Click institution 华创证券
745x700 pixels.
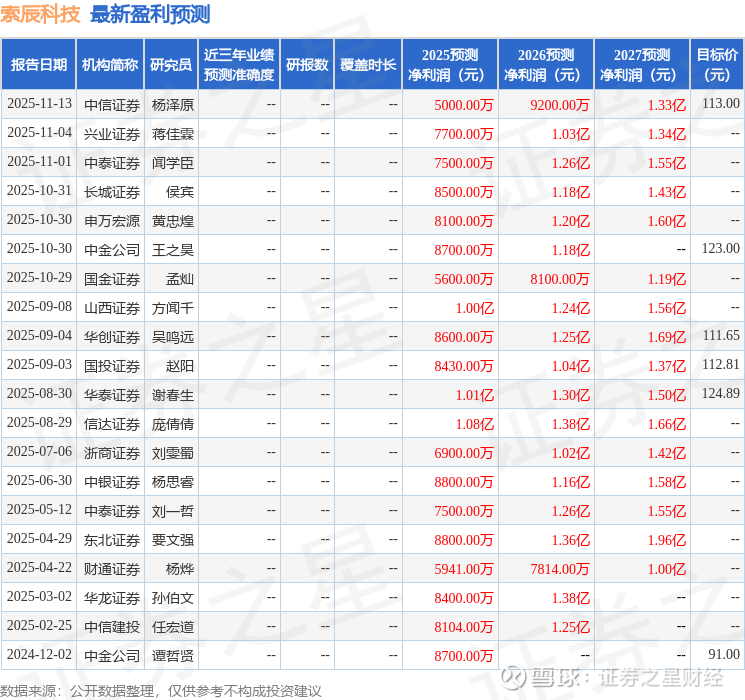coord(112,337)
